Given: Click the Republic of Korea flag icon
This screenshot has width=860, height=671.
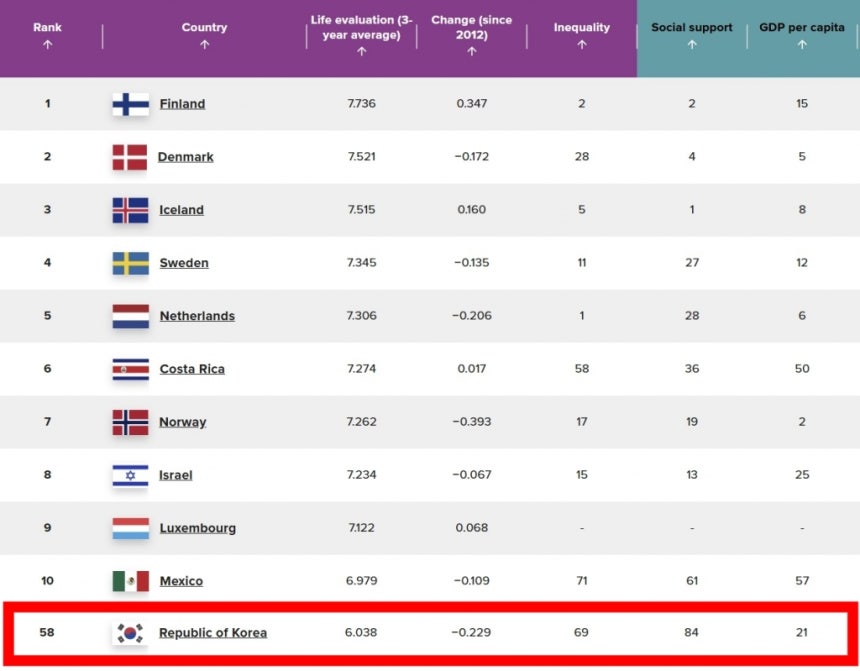Looking at the screenshot, I should (130, 633).
